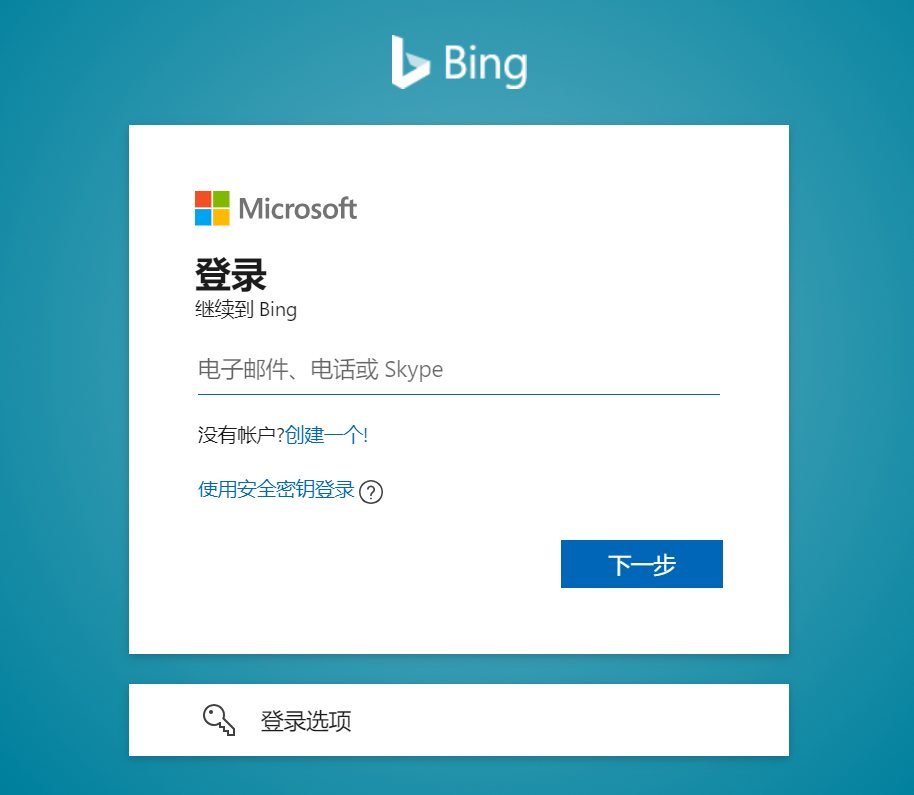
Task: Click the 继续到 Bing subtitle
Action: pos(246,309)
